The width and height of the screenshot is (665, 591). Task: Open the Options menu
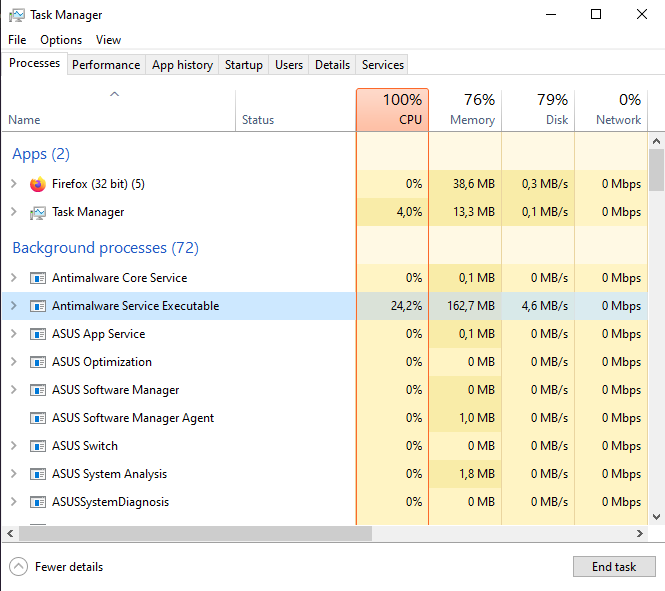click(61, 40)
